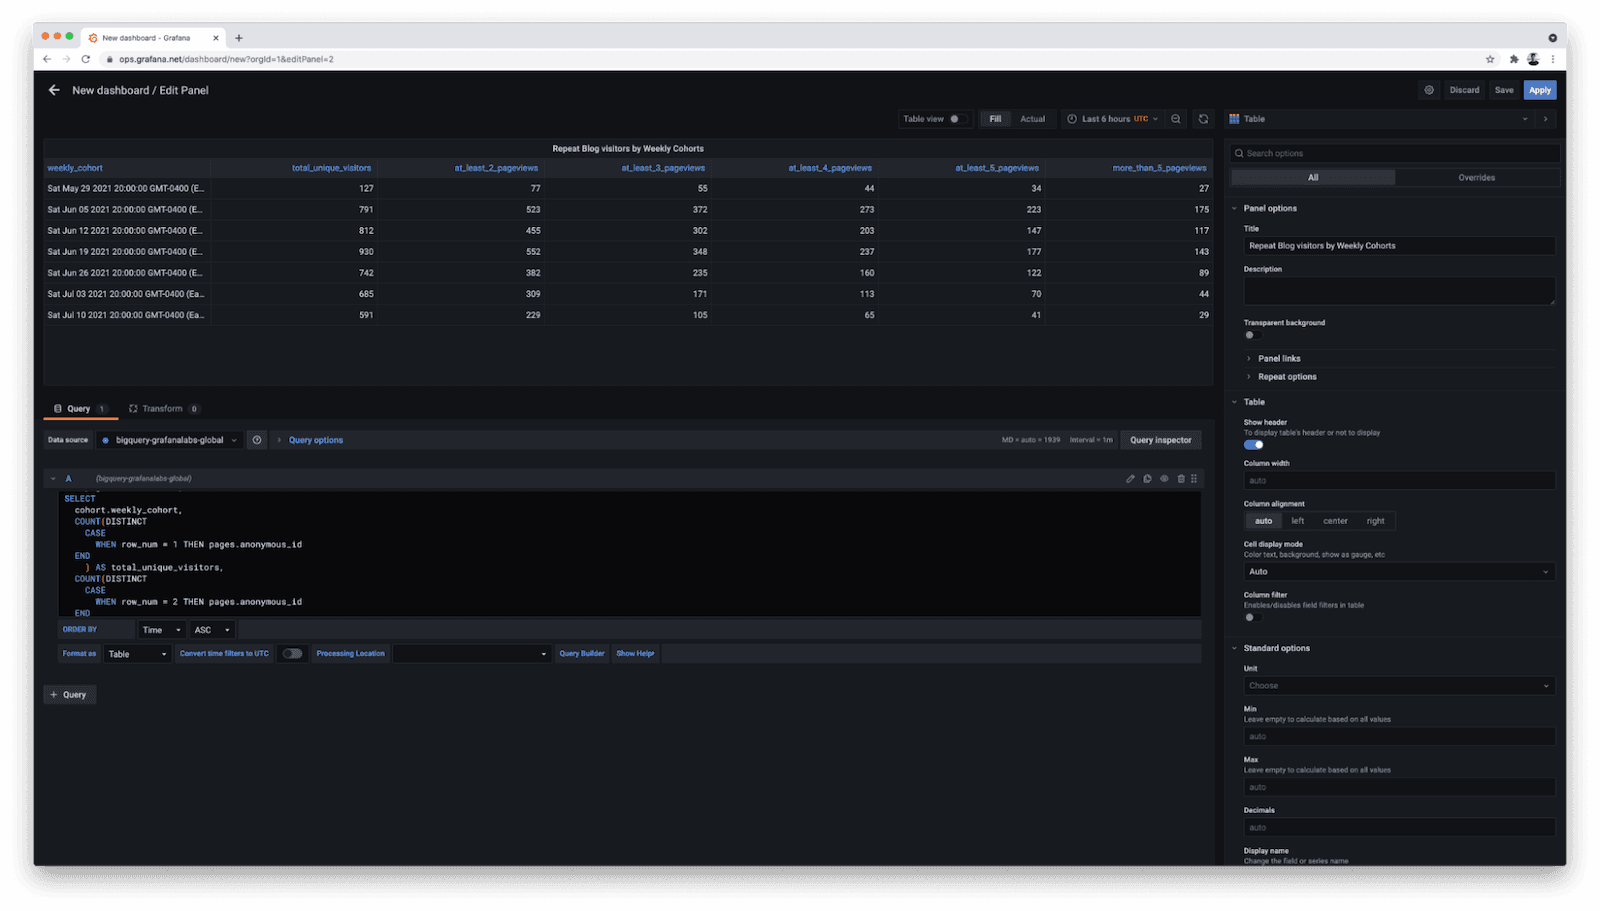Open Chrome three-dot menu

pyautogui.click(x=1553, y=59)
